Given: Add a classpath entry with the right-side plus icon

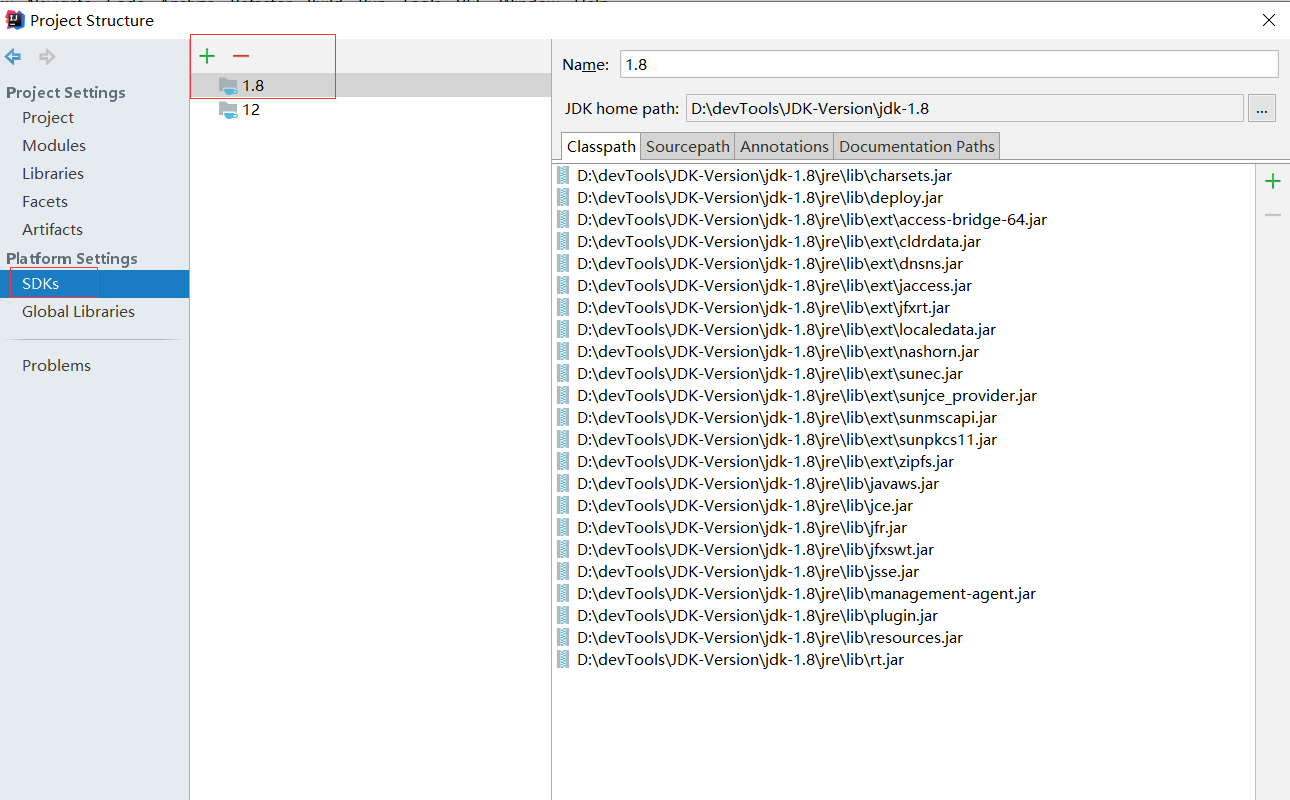Looking at the screenshot, I should pos(1272,181).
